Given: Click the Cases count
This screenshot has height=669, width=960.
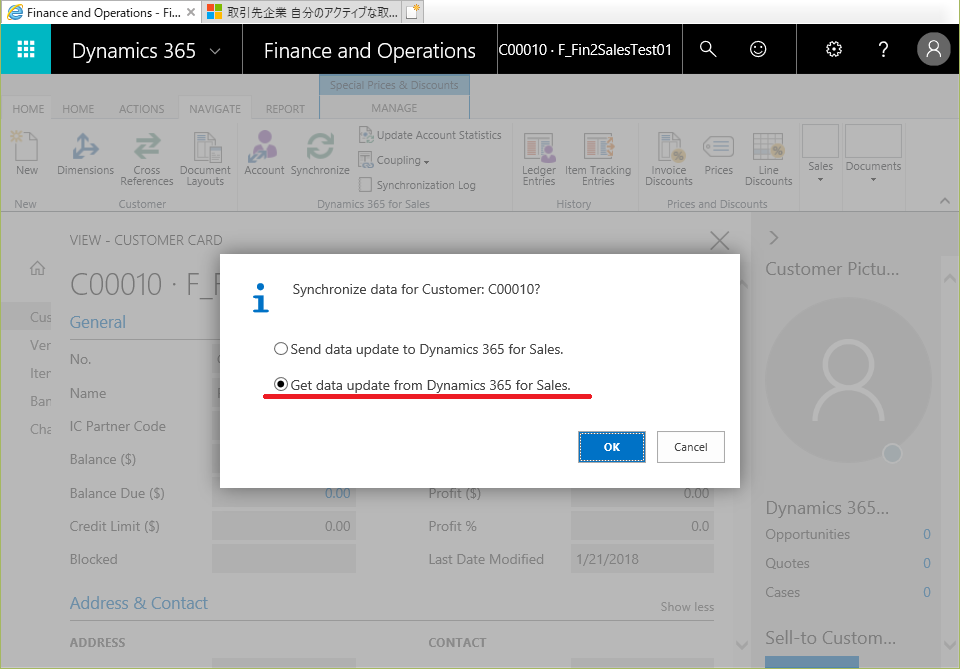Looking at the screenshot, I should pyautogui.click(x=926, y=592).
